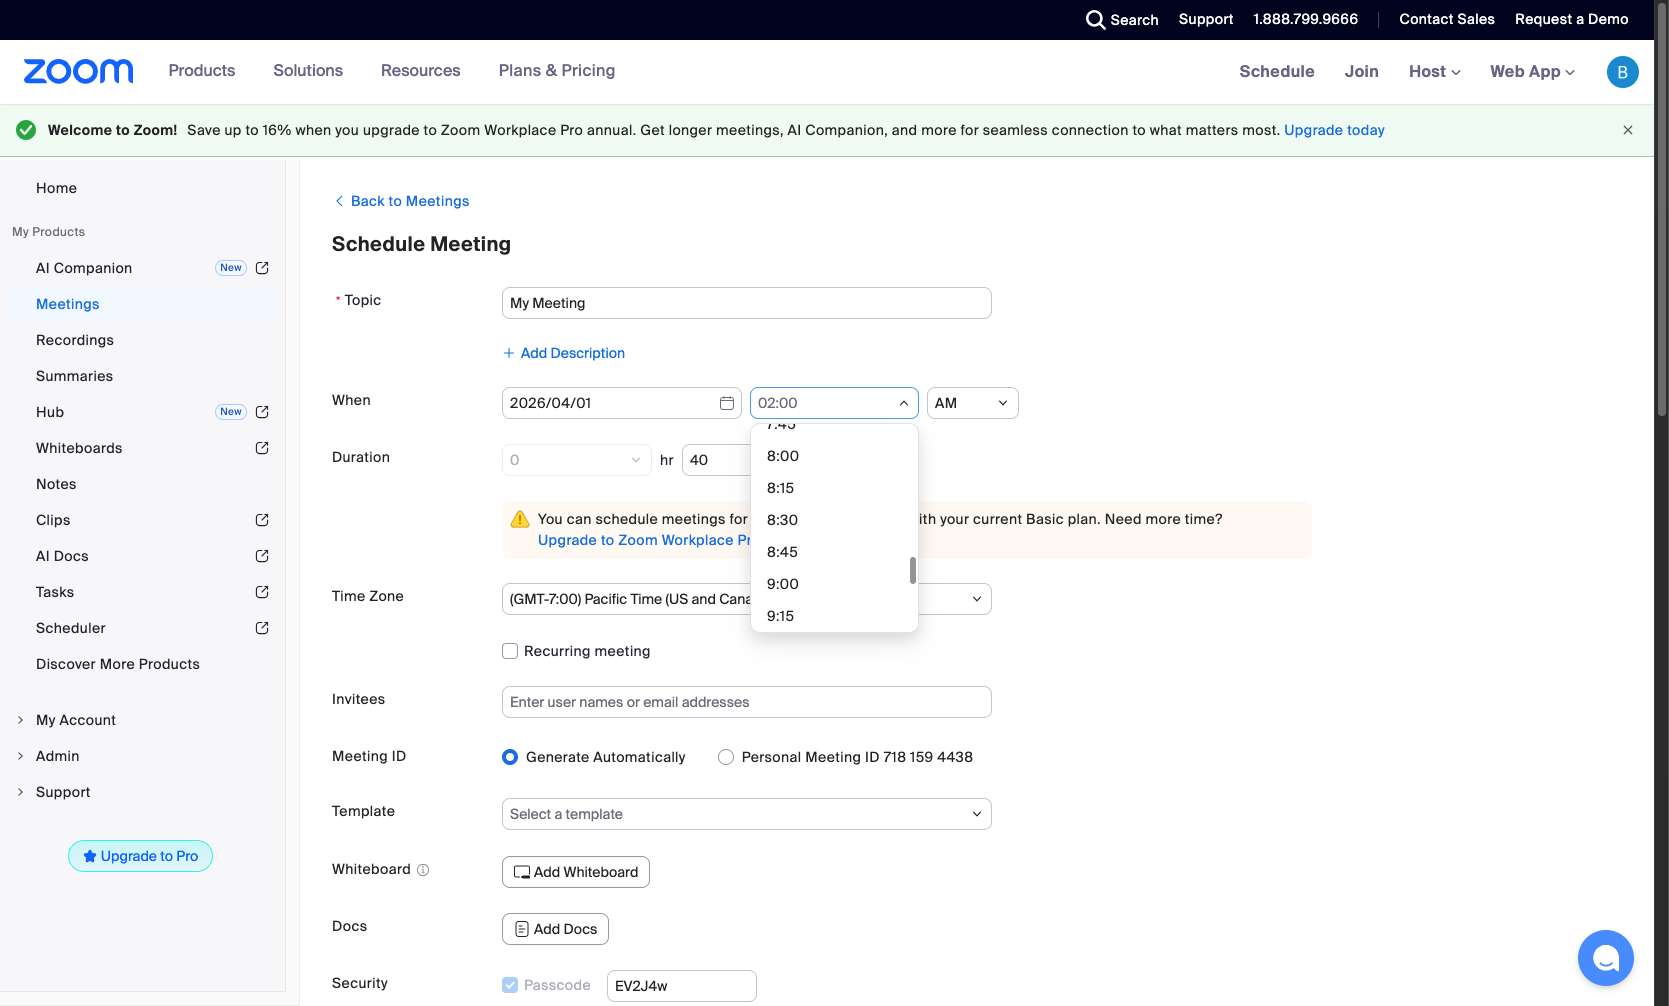
Task: Click the plus icon for Add Description
Action: point(509,353)
